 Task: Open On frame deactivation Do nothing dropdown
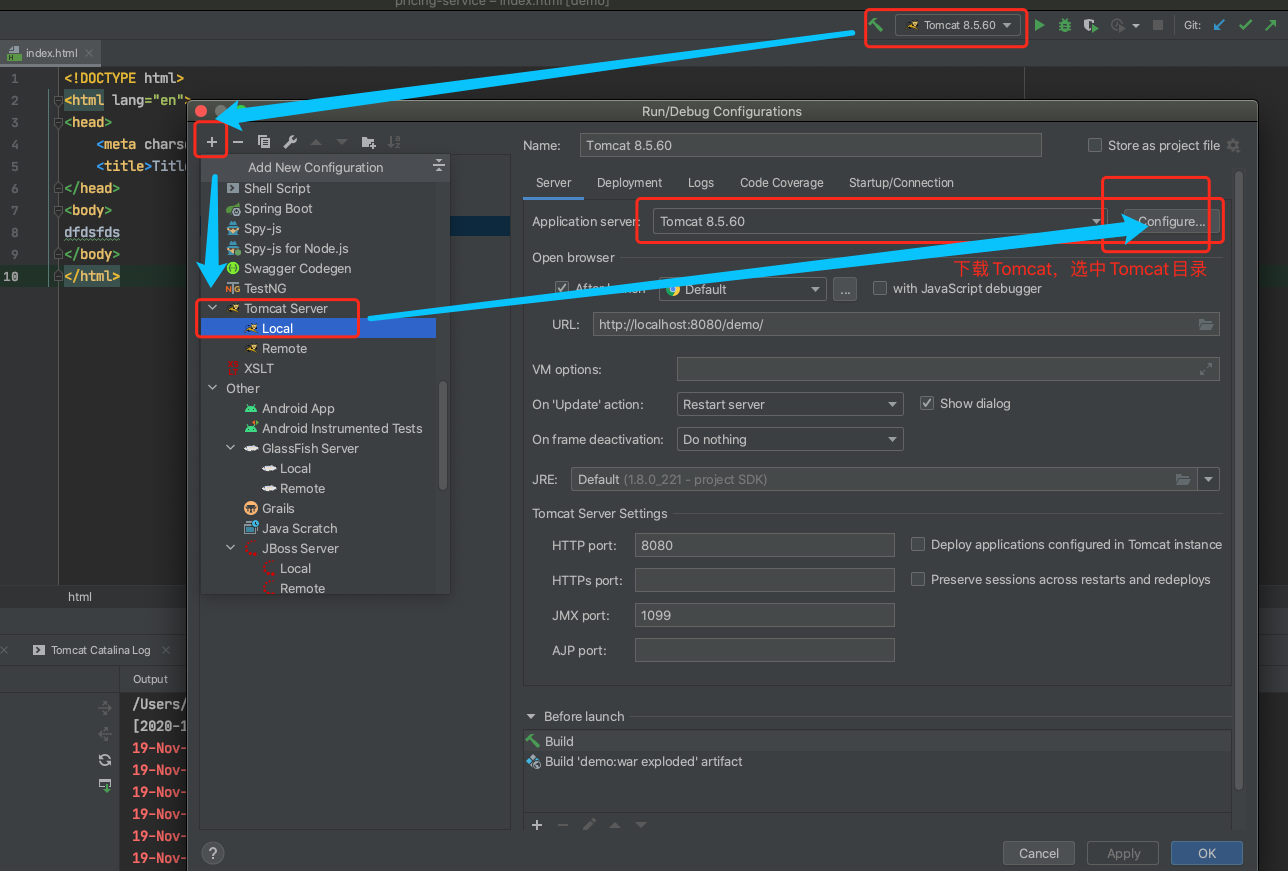pyautogui.click(x=790, y=439)
